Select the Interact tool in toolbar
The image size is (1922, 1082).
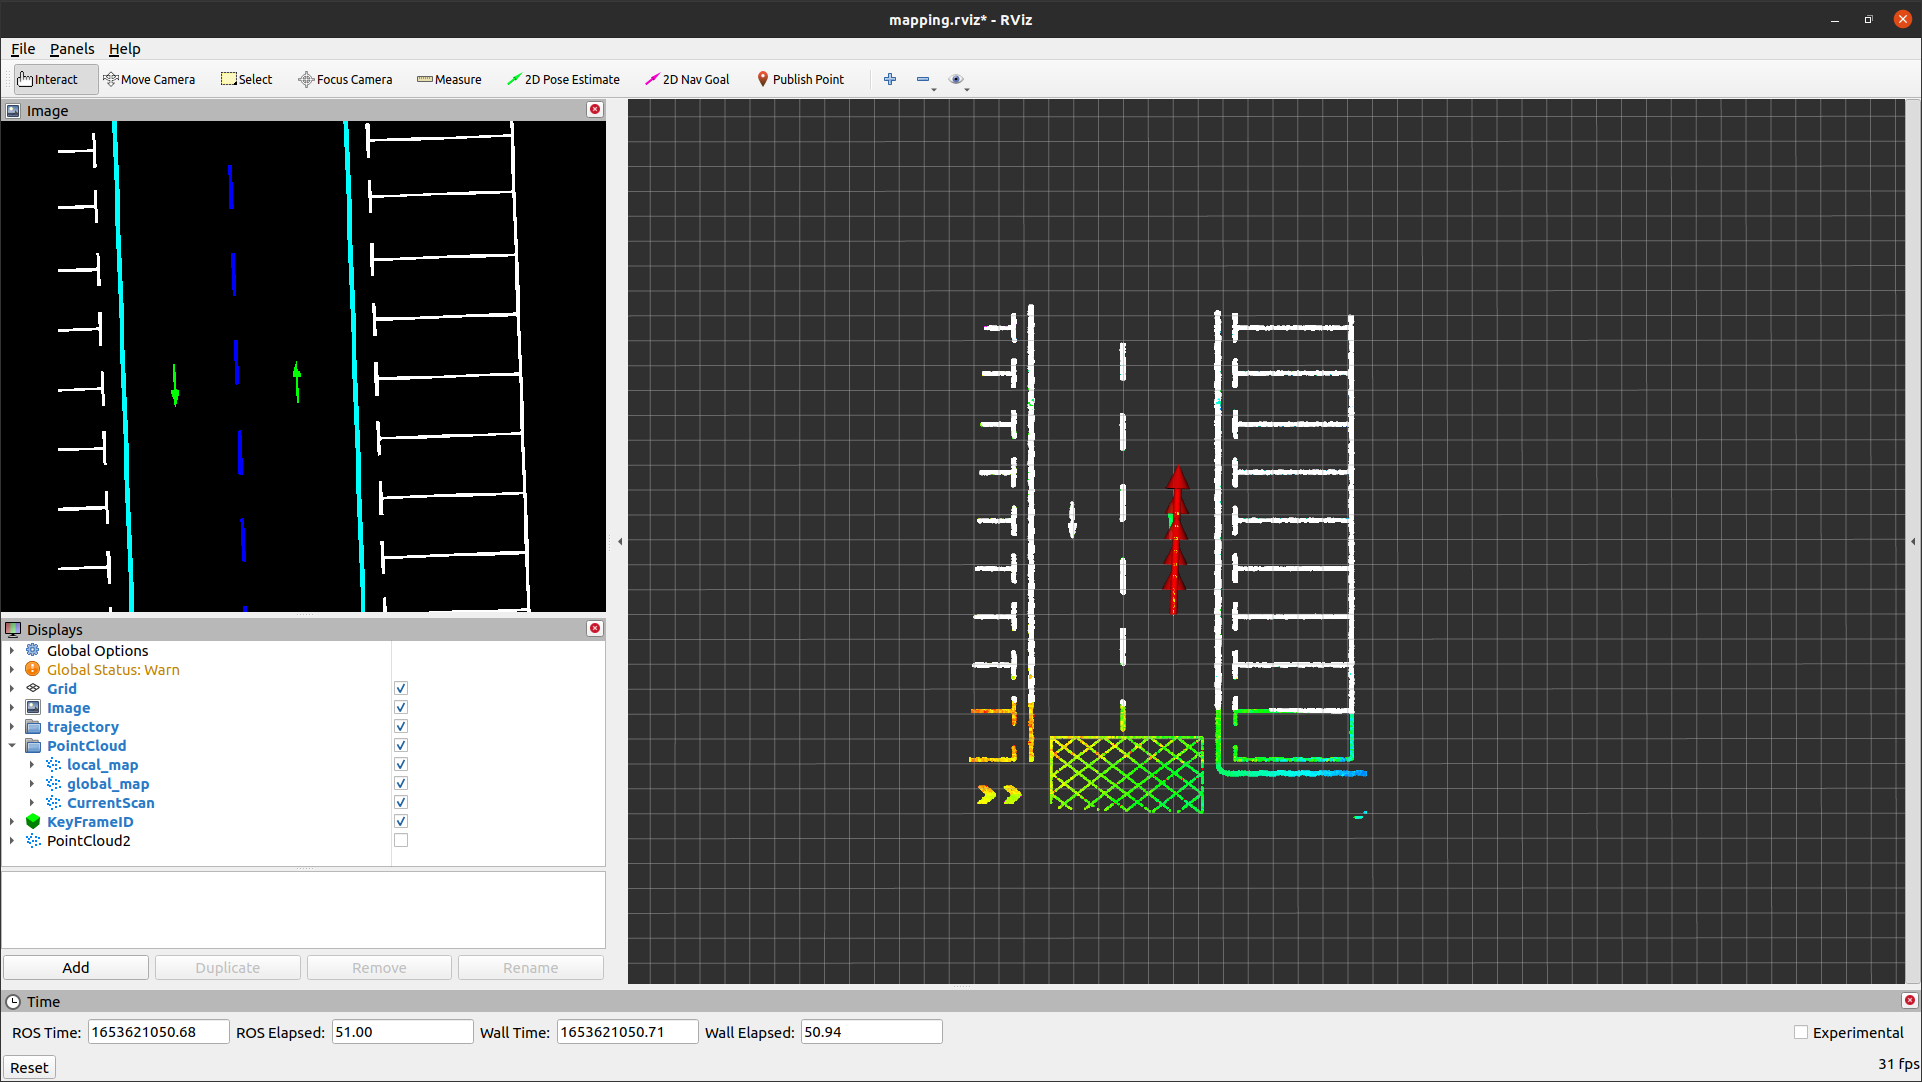coord(49,79)
